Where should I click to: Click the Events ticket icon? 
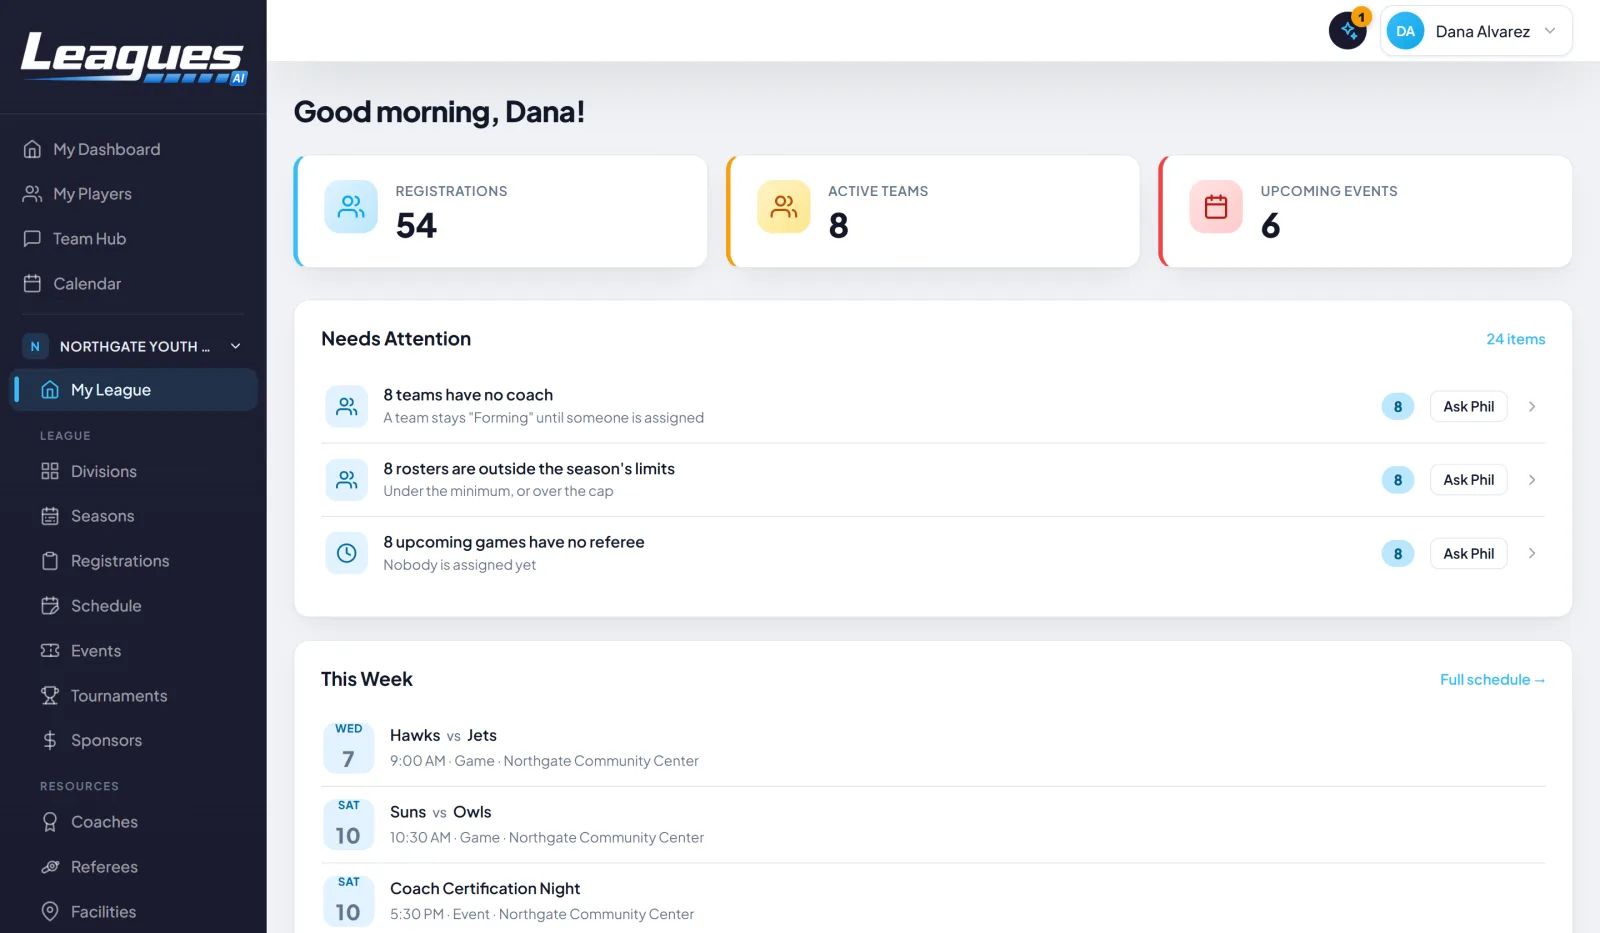50,651
